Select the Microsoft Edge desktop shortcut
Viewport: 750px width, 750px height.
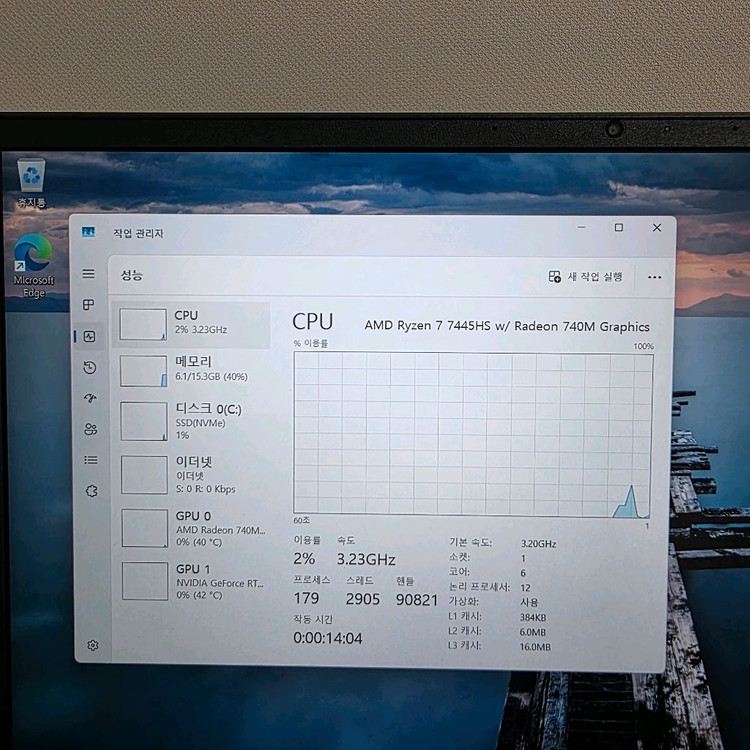33,264
